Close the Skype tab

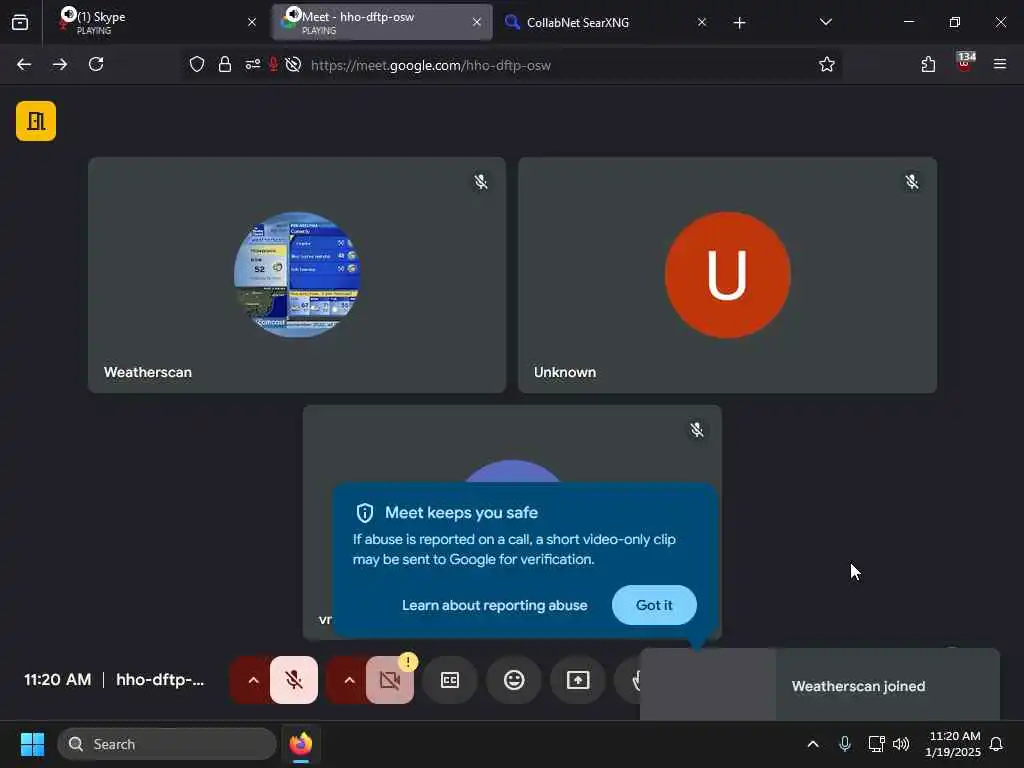(251, 22)
